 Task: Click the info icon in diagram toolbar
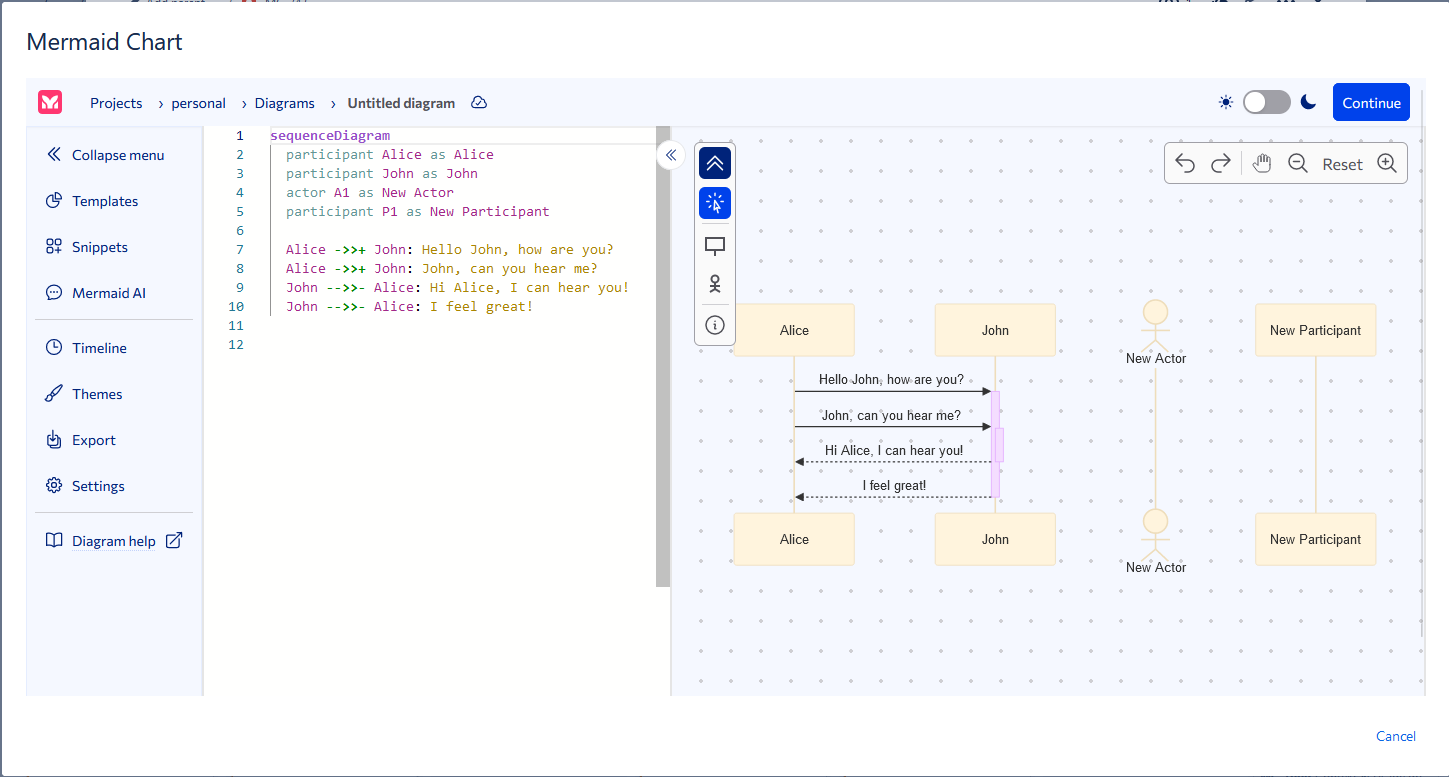pyautogui.click(x=715, y=325)
